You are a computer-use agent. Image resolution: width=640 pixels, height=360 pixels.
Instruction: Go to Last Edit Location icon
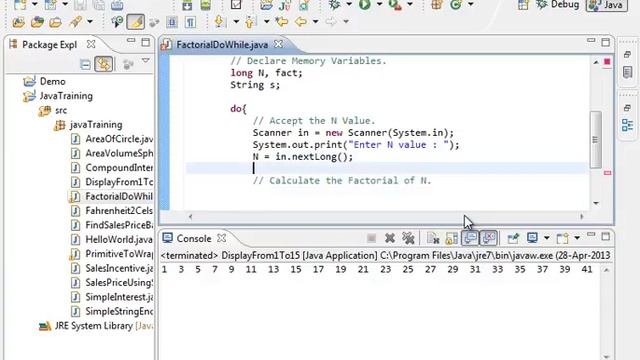click(281, 21)
